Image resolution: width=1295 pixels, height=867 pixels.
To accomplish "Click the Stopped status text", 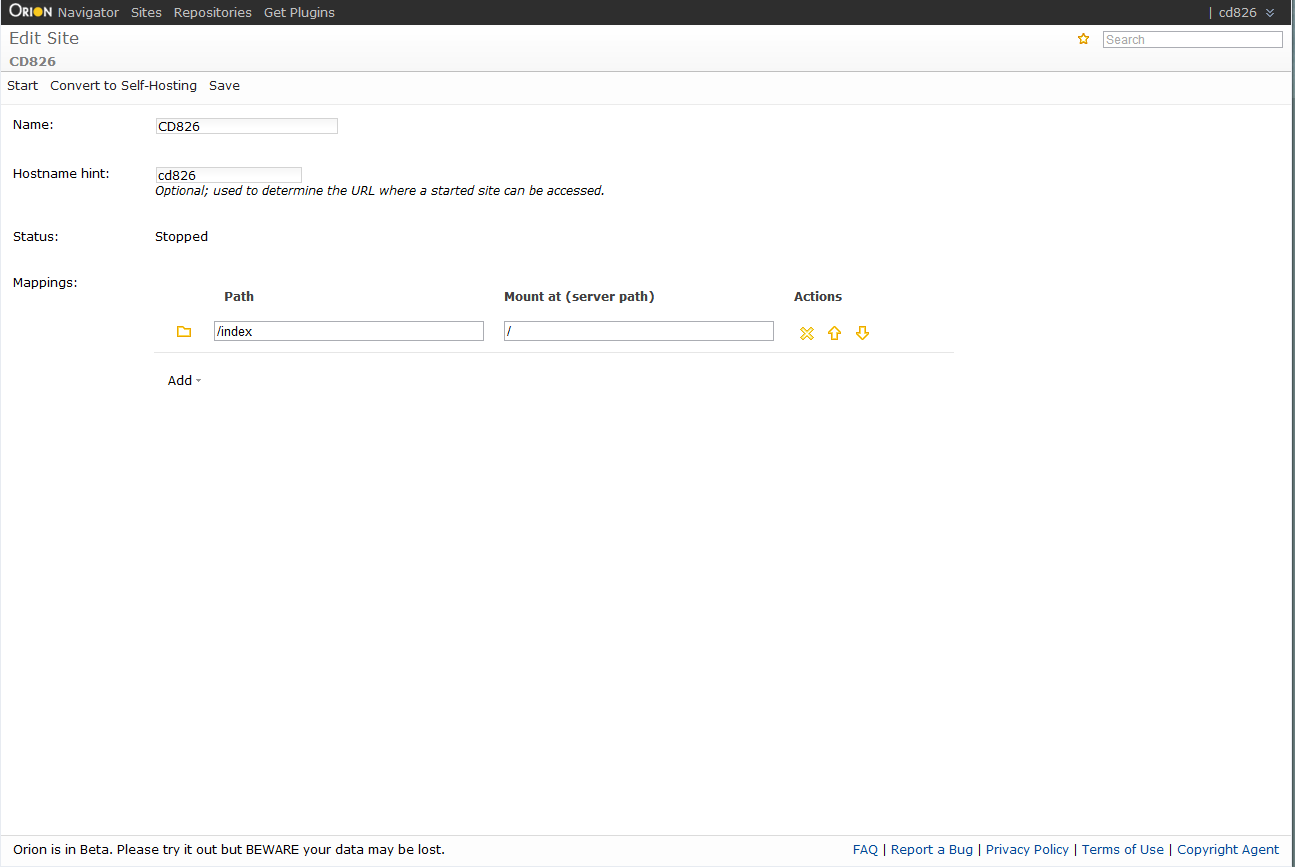I will tap(181, 237).
